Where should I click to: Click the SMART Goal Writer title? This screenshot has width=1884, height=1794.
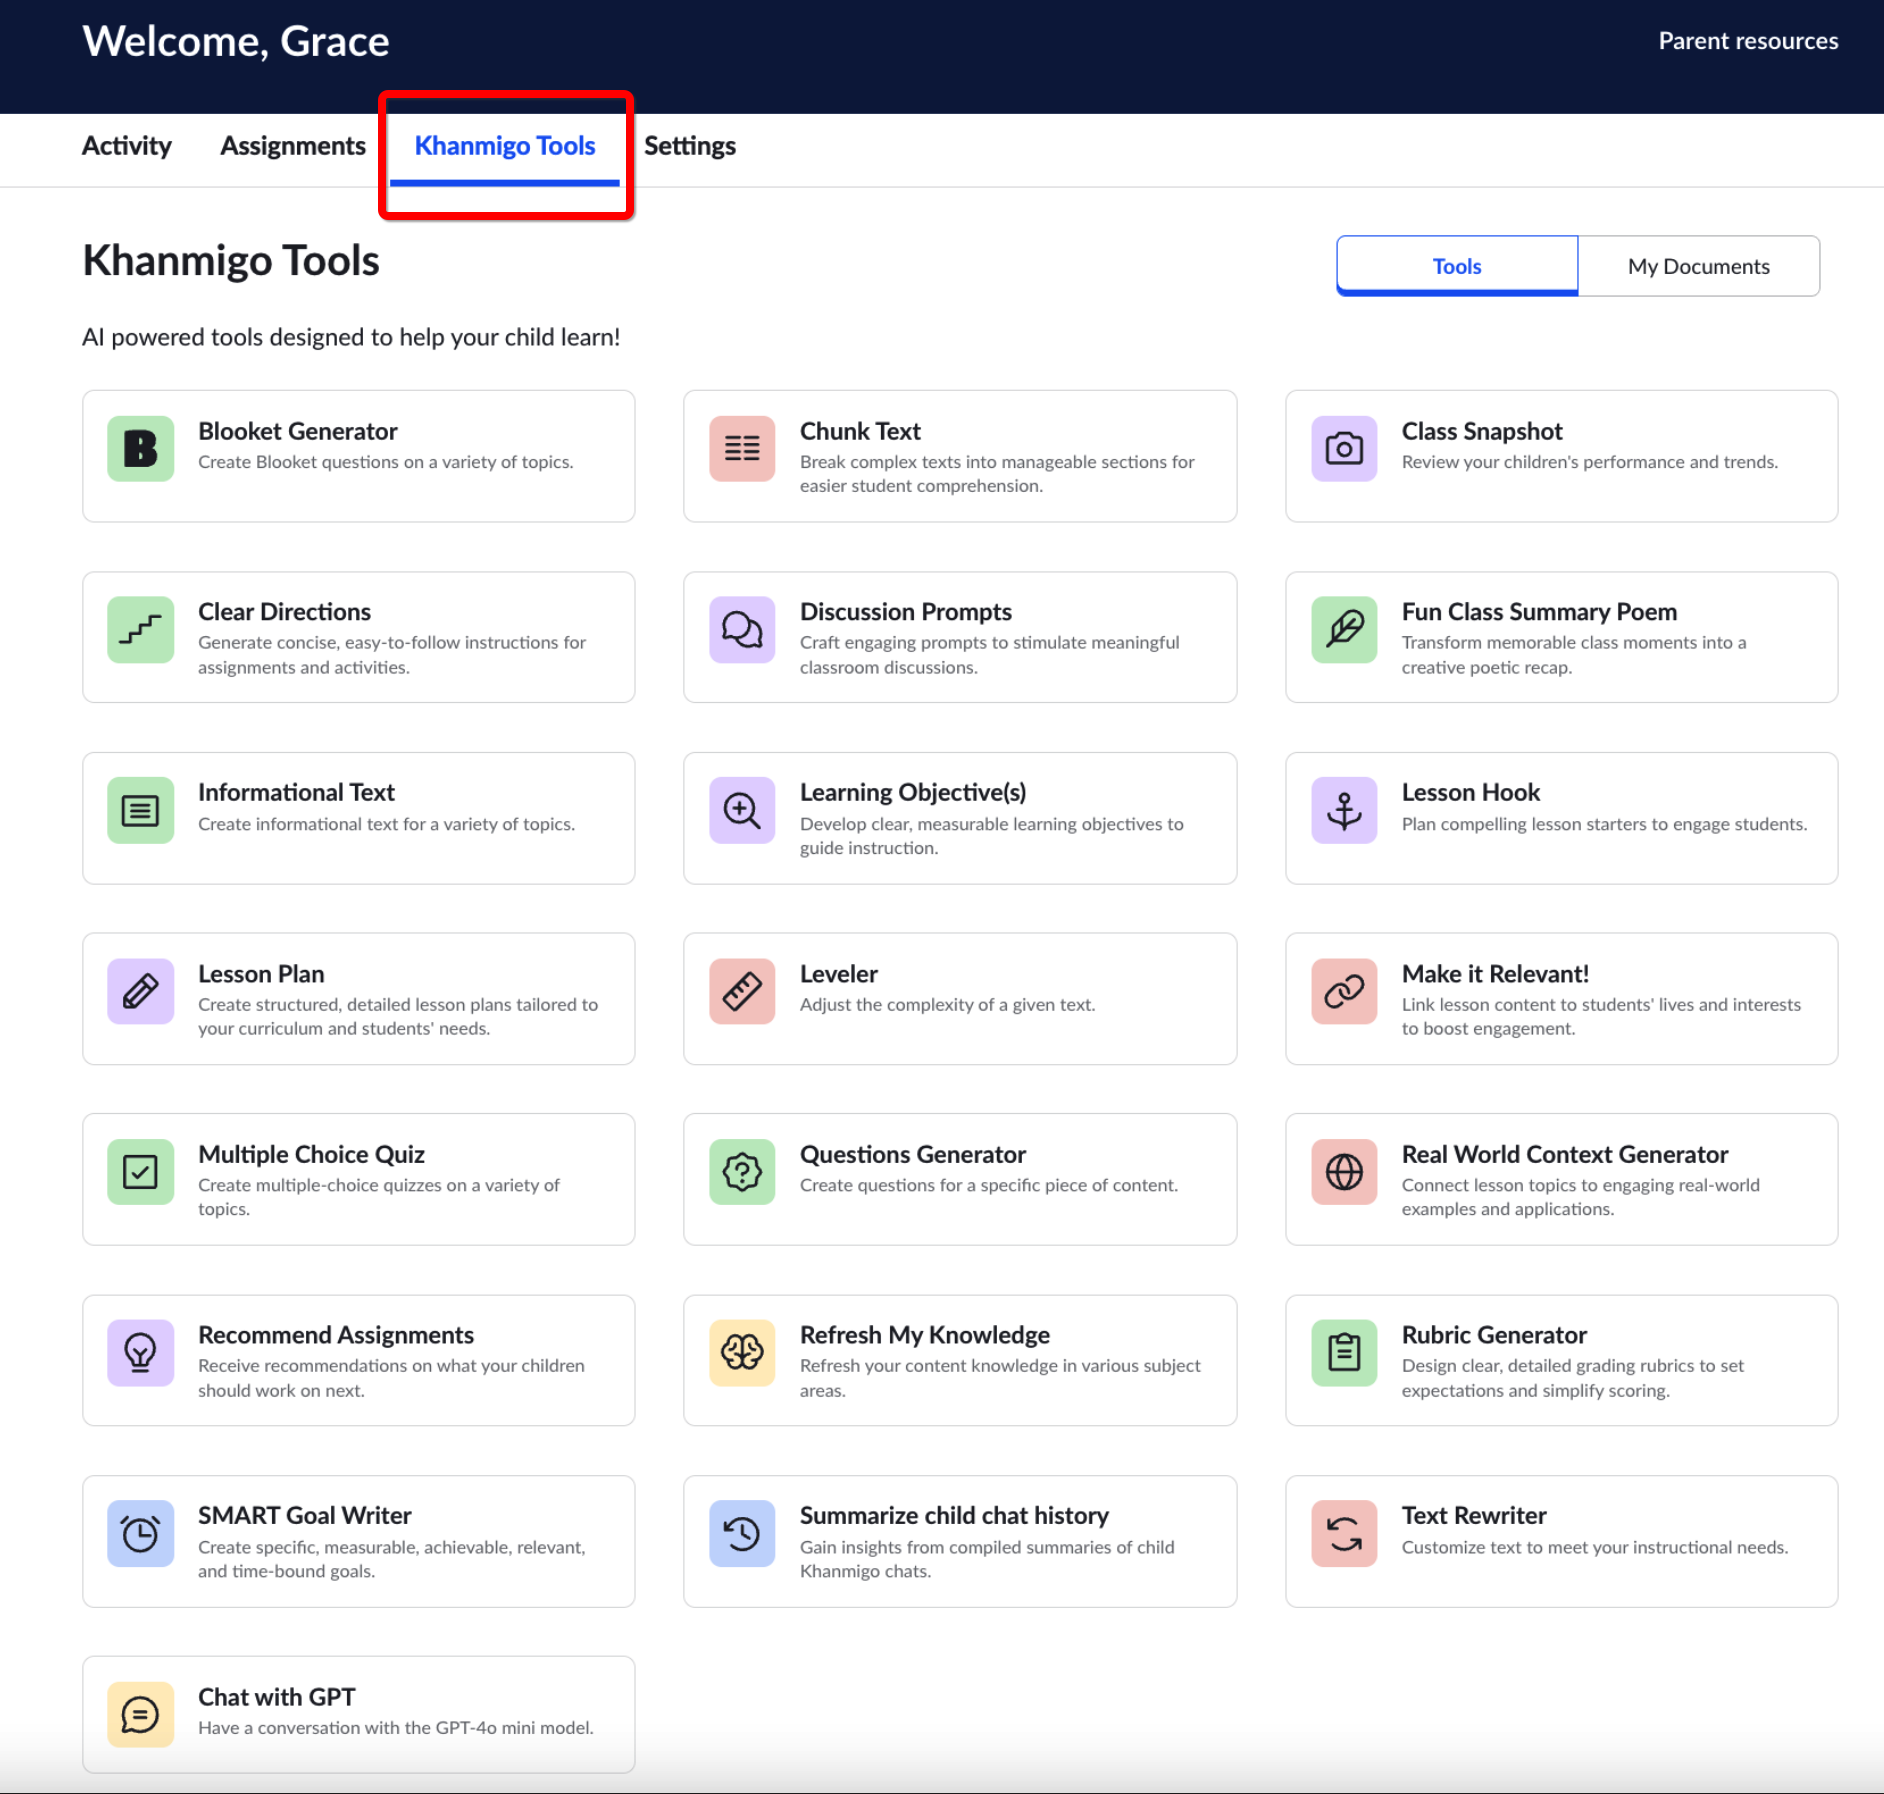(x=305, y=1516)
